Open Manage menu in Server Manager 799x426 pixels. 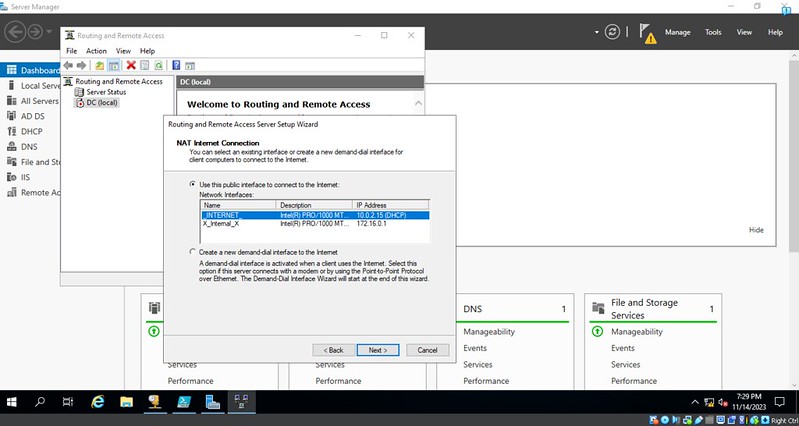pyautogui.click(x=677, y=32)
